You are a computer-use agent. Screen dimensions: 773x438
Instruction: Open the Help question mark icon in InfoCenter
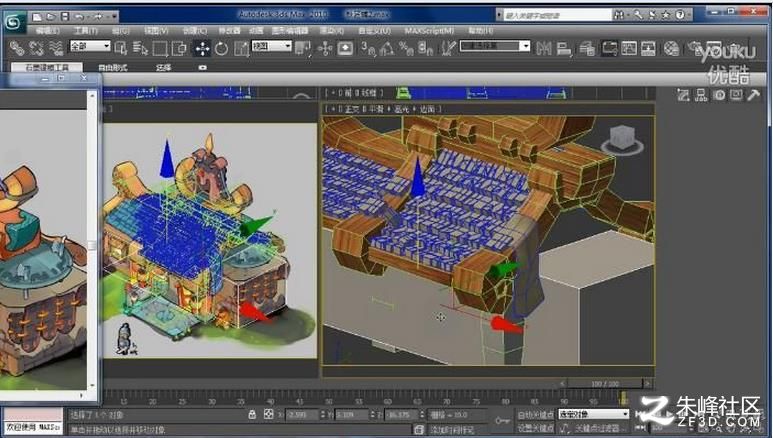[680, 15]
